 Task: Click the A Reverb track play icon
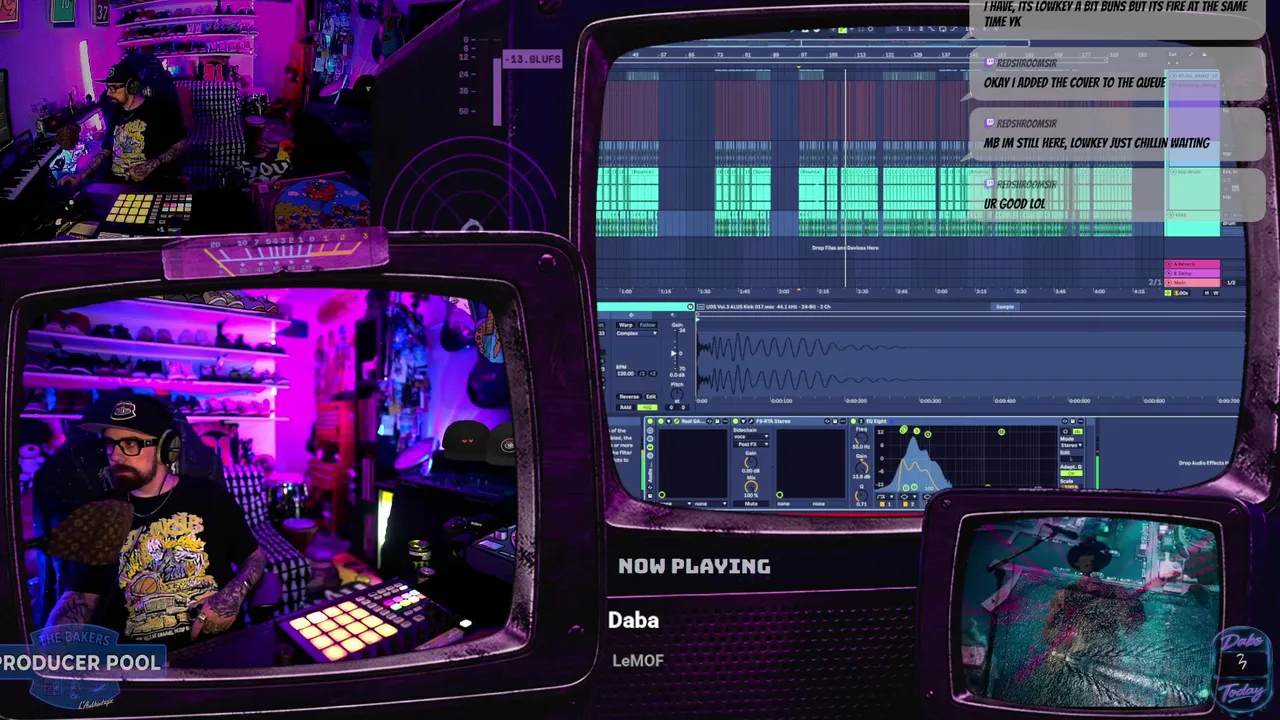click(x=1168, y=264)
